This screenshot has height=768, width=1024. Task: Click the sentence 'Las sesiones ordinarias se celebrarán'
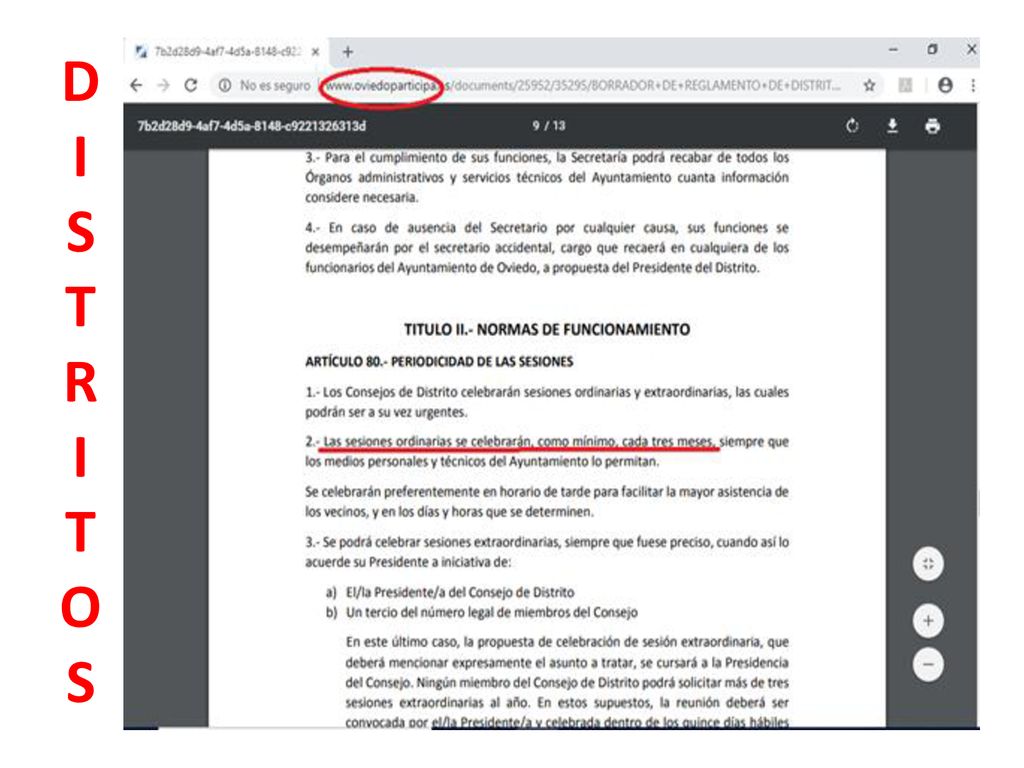pos(427,442)
